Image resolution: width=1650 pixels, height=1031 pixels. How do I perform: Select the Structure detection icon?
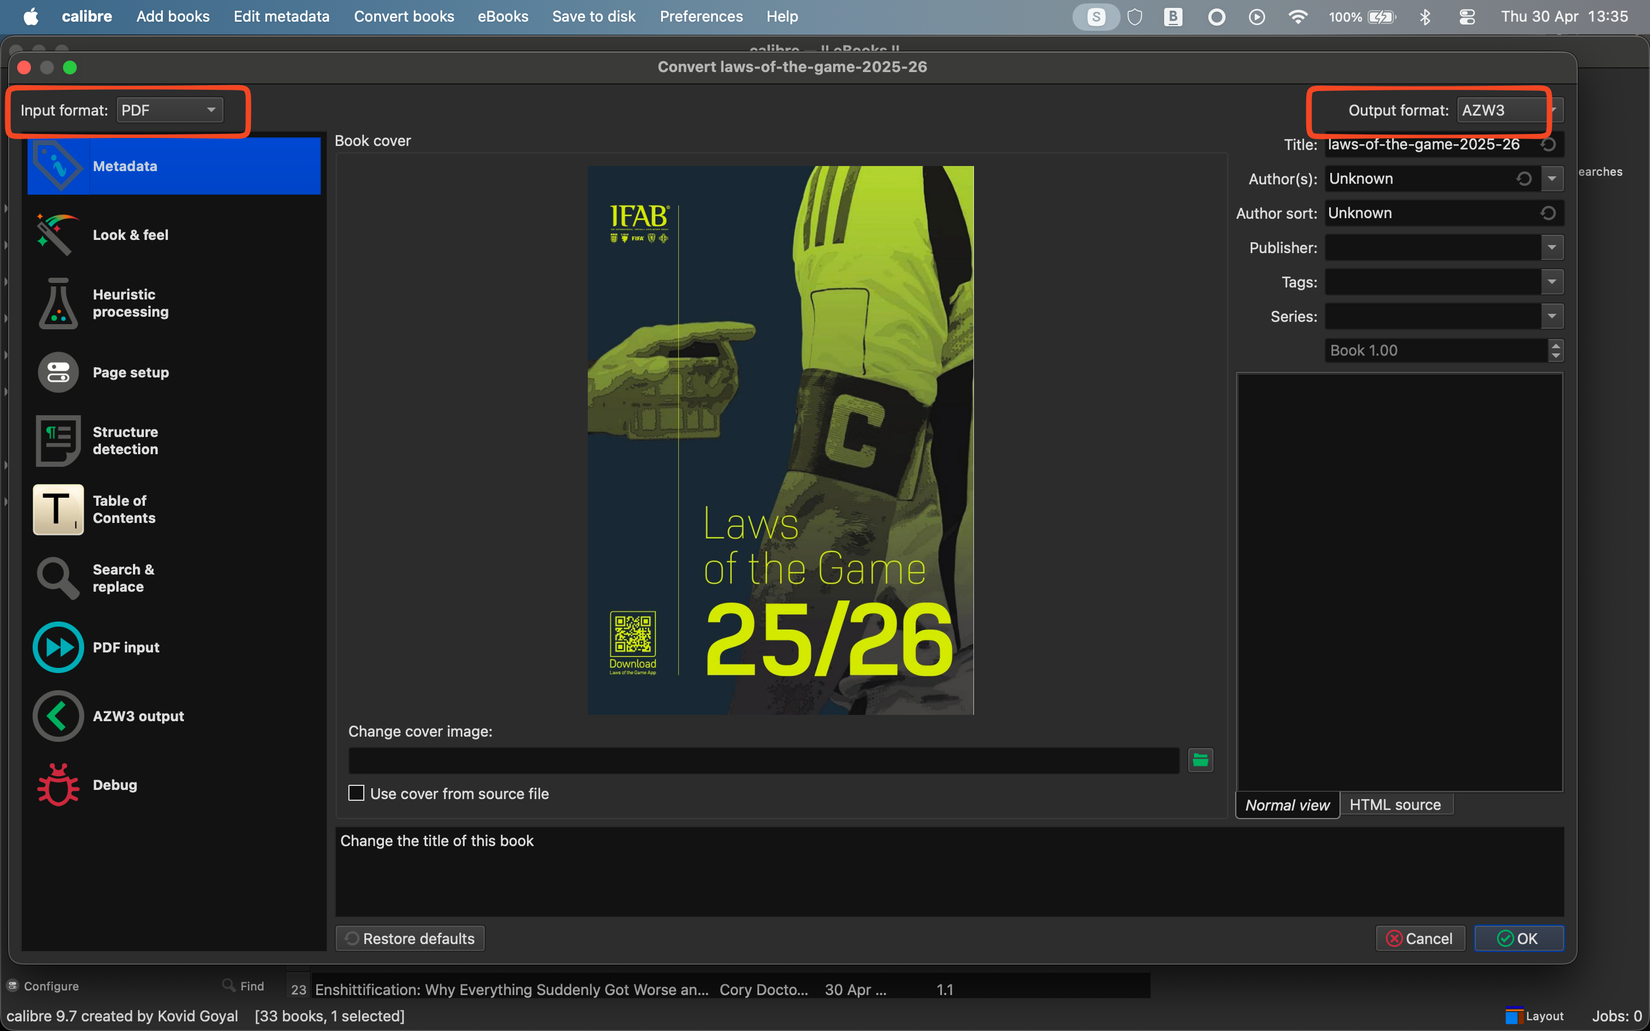57,441
